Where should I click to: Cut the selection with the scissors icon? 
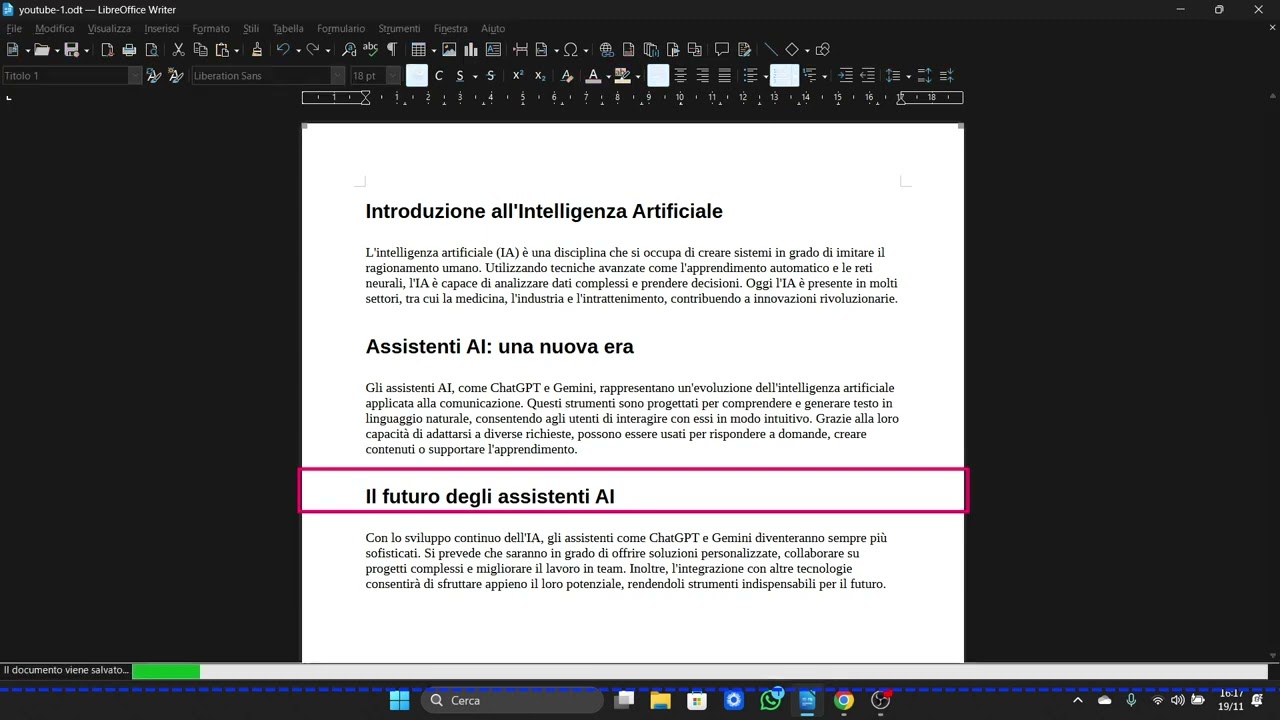coord(178,49)
